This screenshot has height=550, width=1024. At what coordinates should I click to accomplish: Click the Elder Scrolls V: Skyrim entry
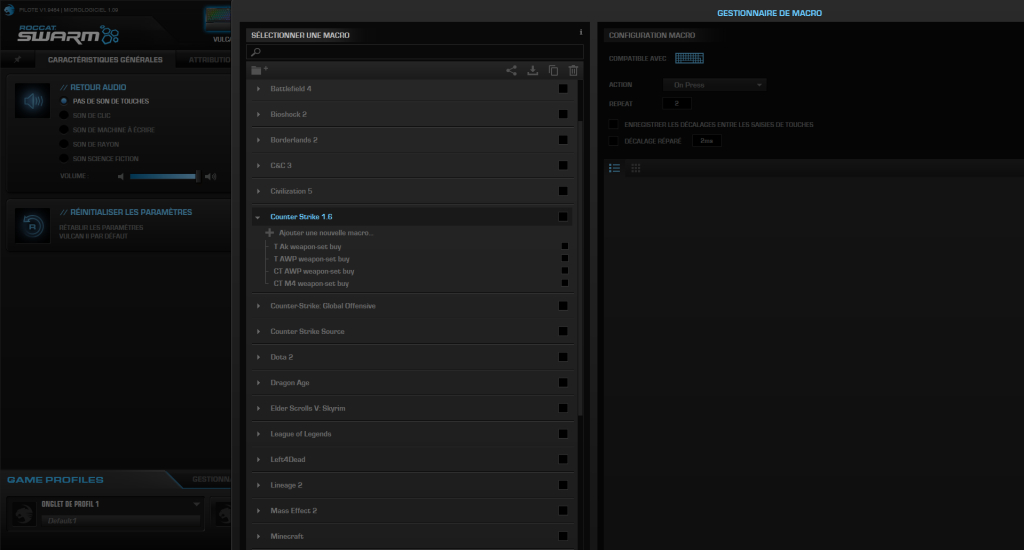coord(412,408)
